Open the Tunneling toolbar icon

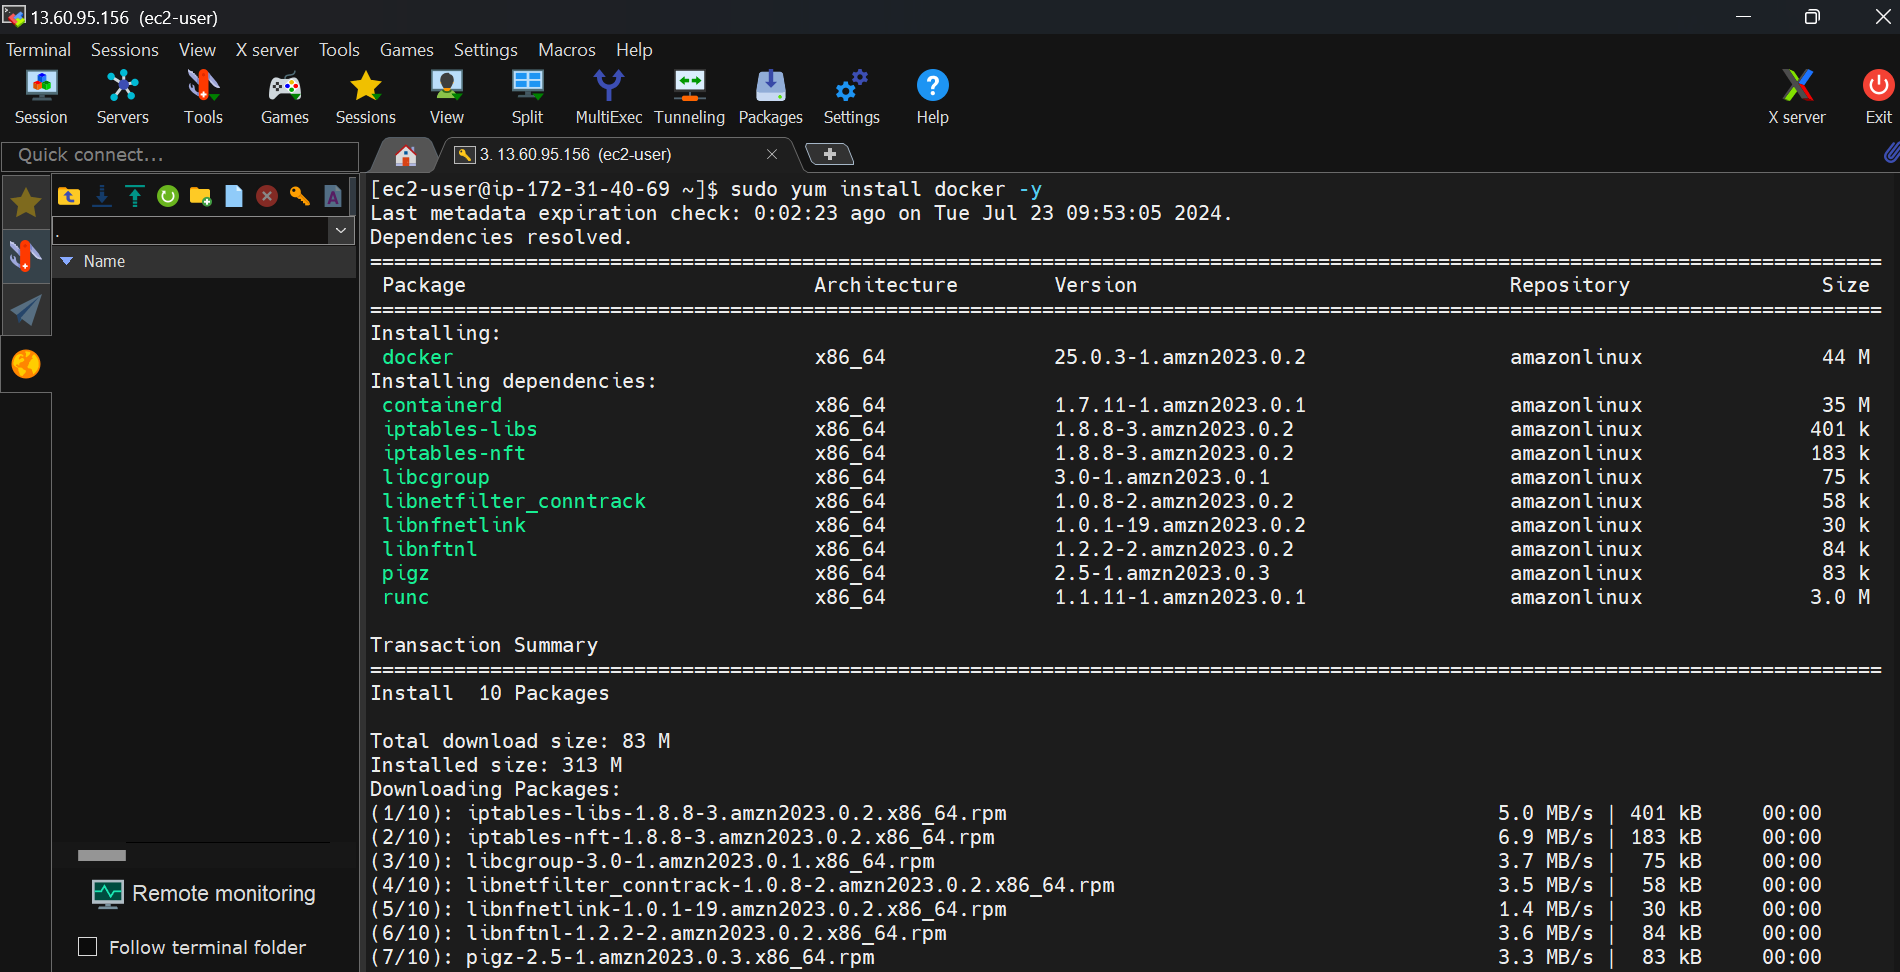coord(689,97)
